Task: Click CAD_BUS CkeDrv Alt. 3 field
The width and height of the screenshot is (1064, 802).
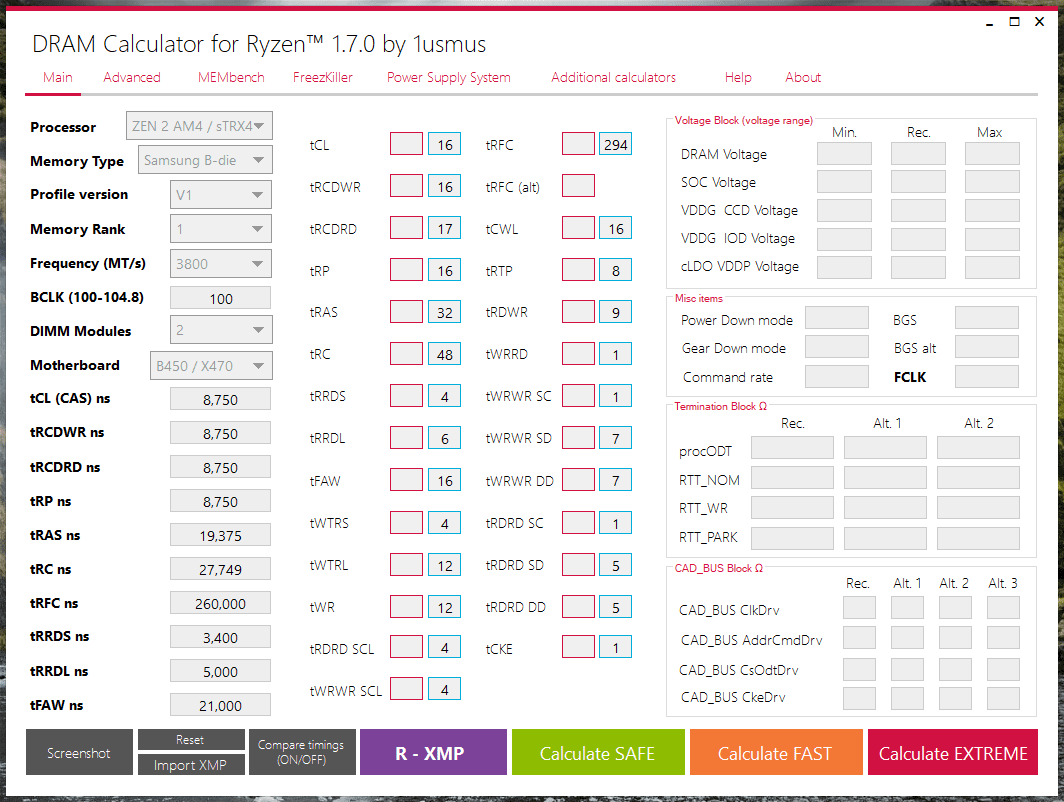Action: tap(1003, 698)
